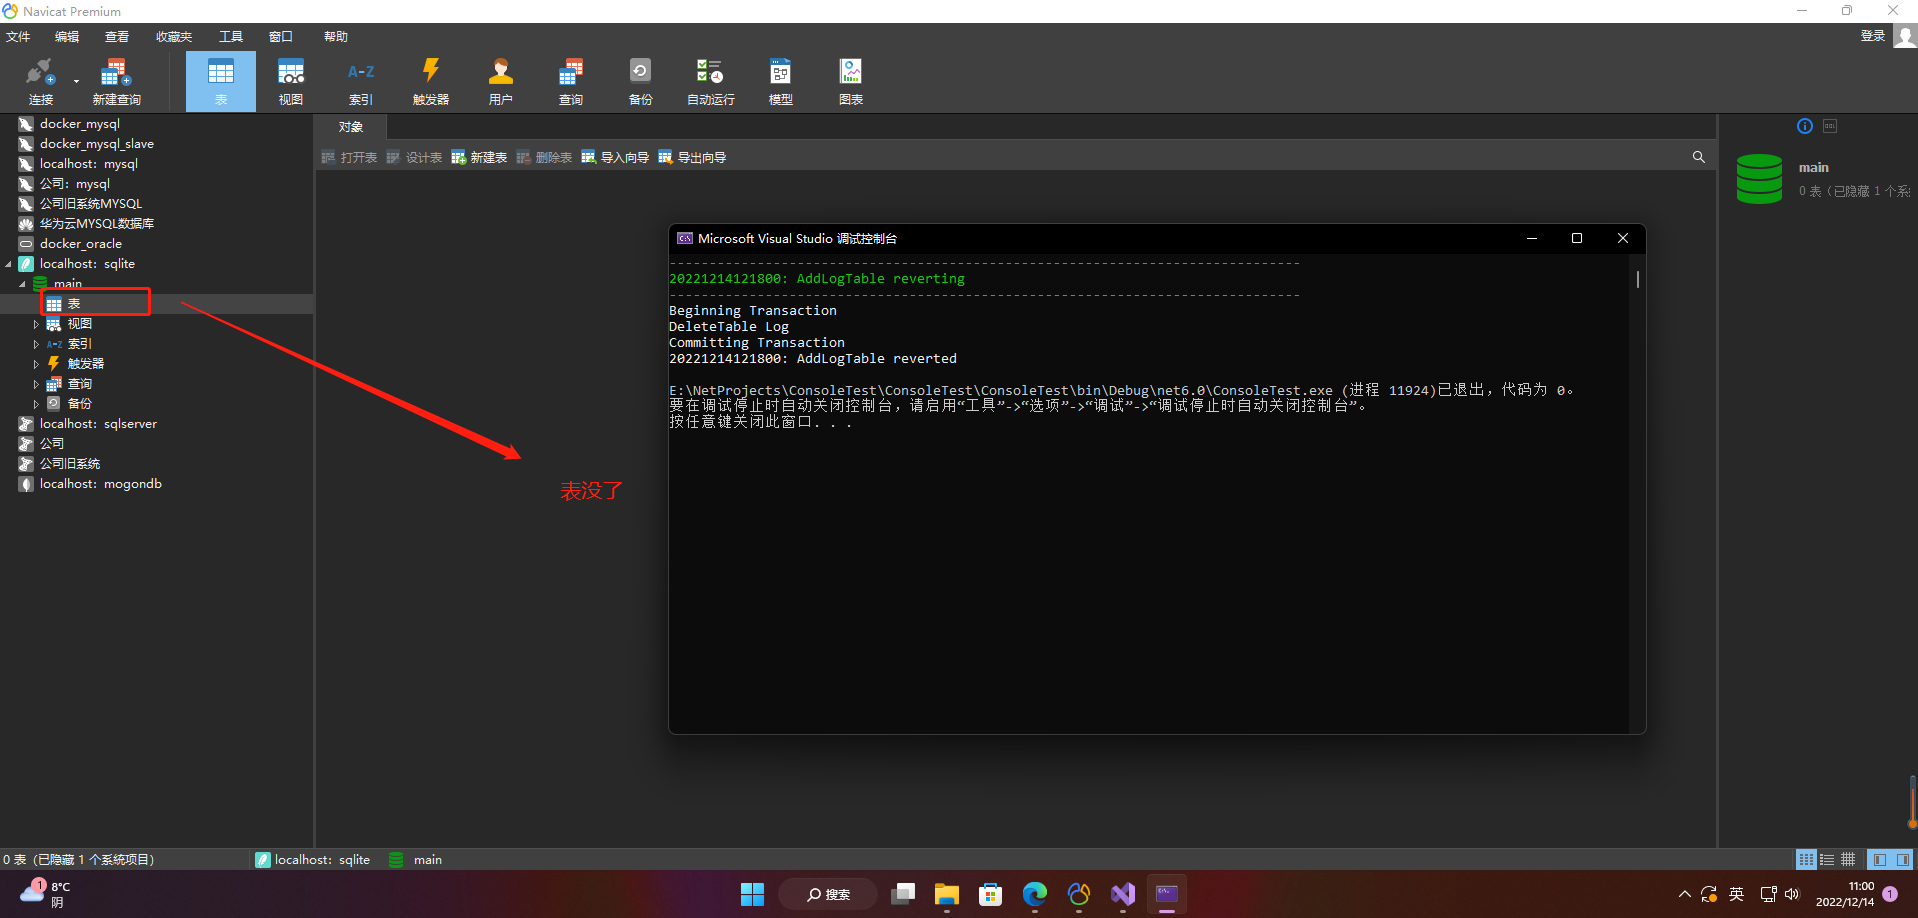
Task: Open the 工具 menu
Action: pyautogui.click(x=231, y=37)
